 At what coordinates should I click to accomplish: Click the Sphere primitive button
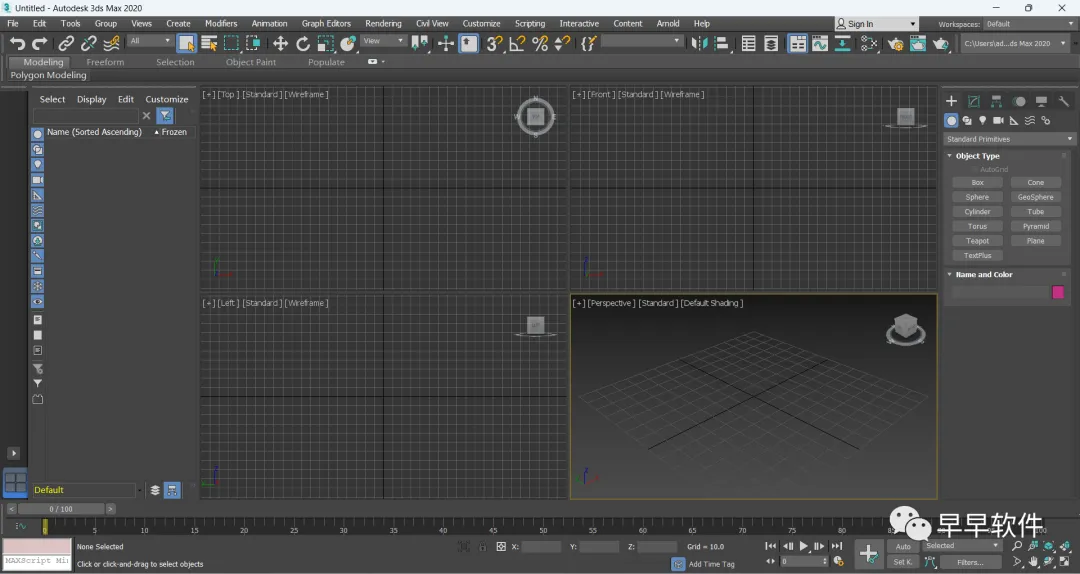tap(977, 197)
